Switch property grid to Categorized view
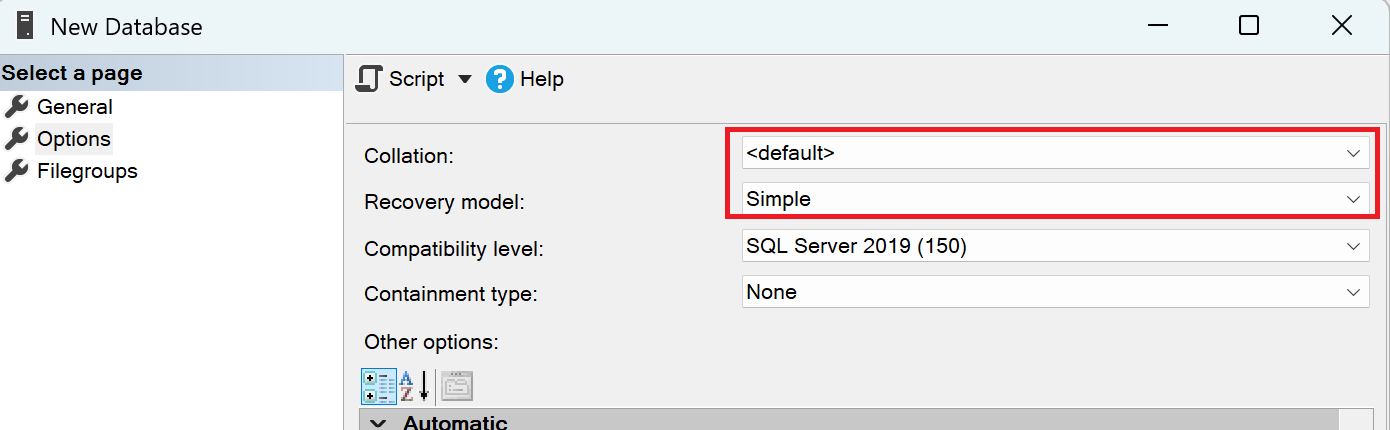The height and width of the screenshot is (430, 1390). pos(378,386)
